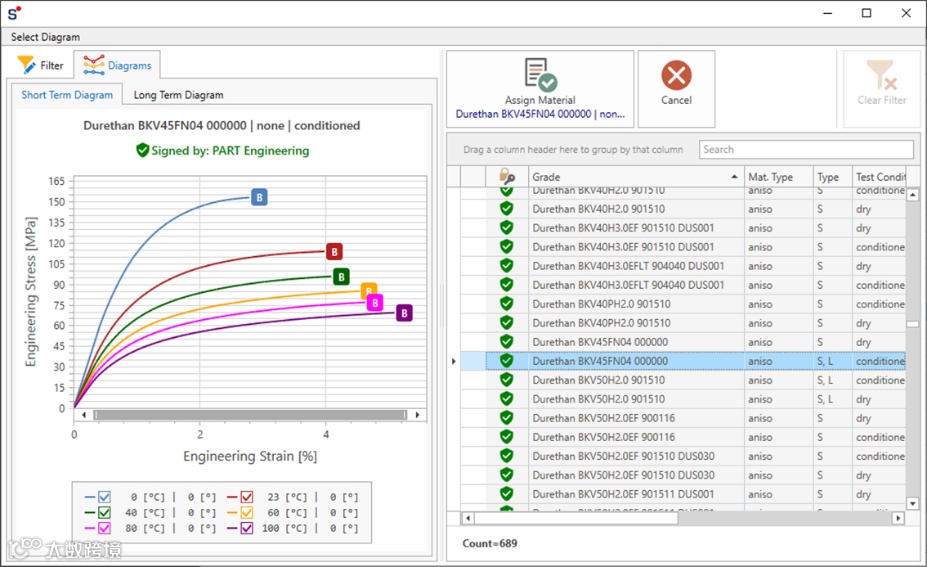927x567 pixels.
Task: Switch to Short Term Diagram tab
Action: [67, 95]
